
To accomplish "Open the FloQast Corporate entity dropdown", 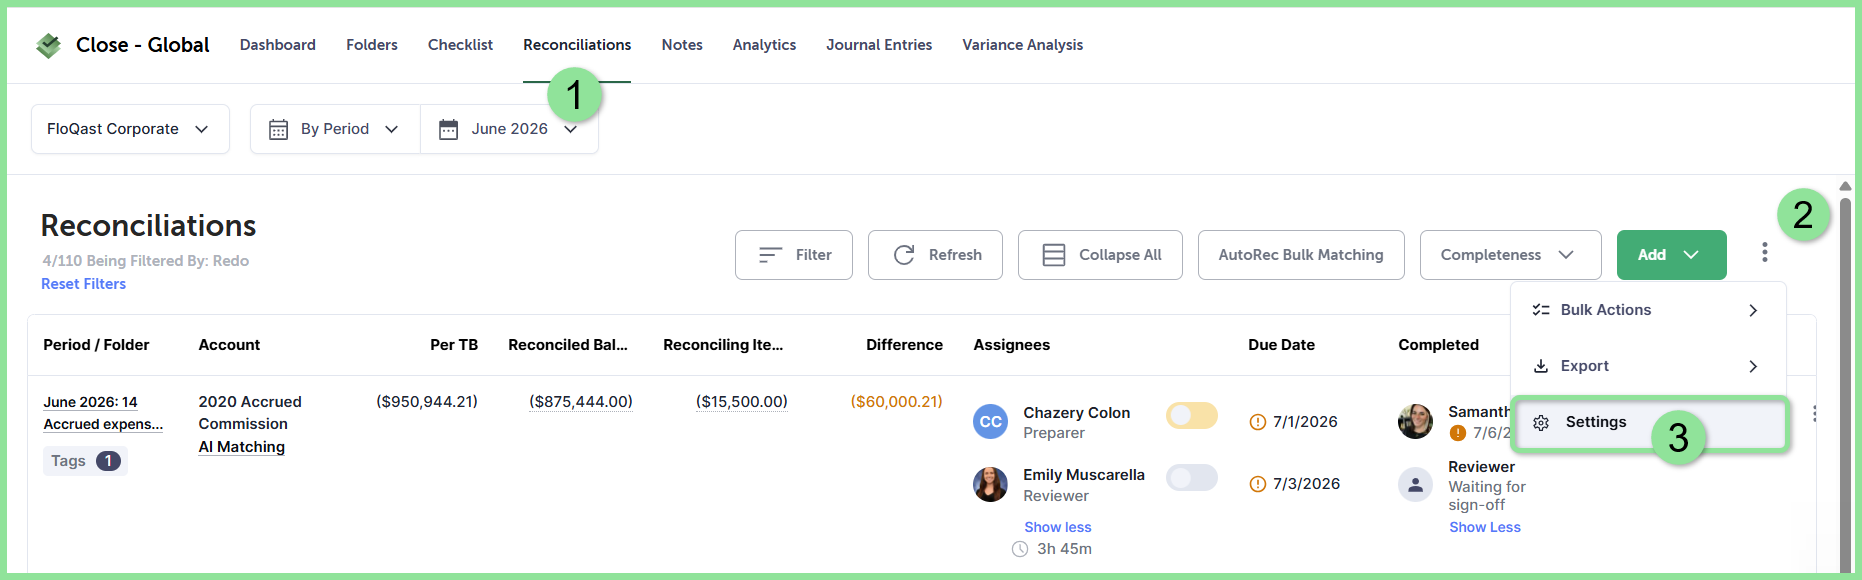I will (x=130, y=129).
